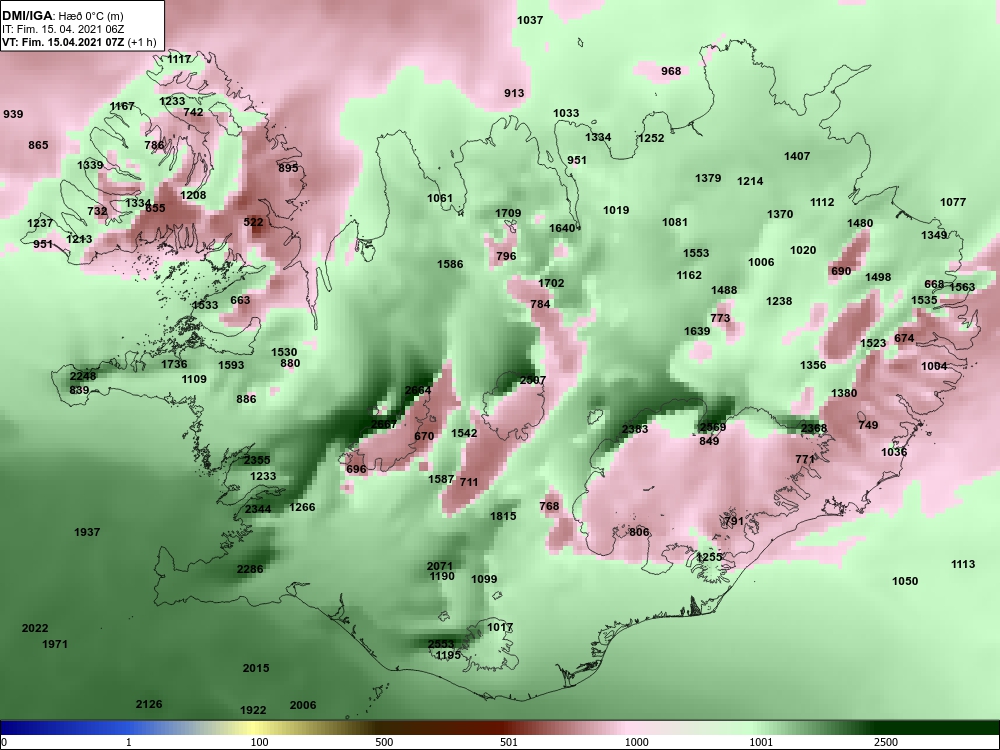Select the 2553 value near south coast
The image size is (1000, 750).
(x=441, y=644)
